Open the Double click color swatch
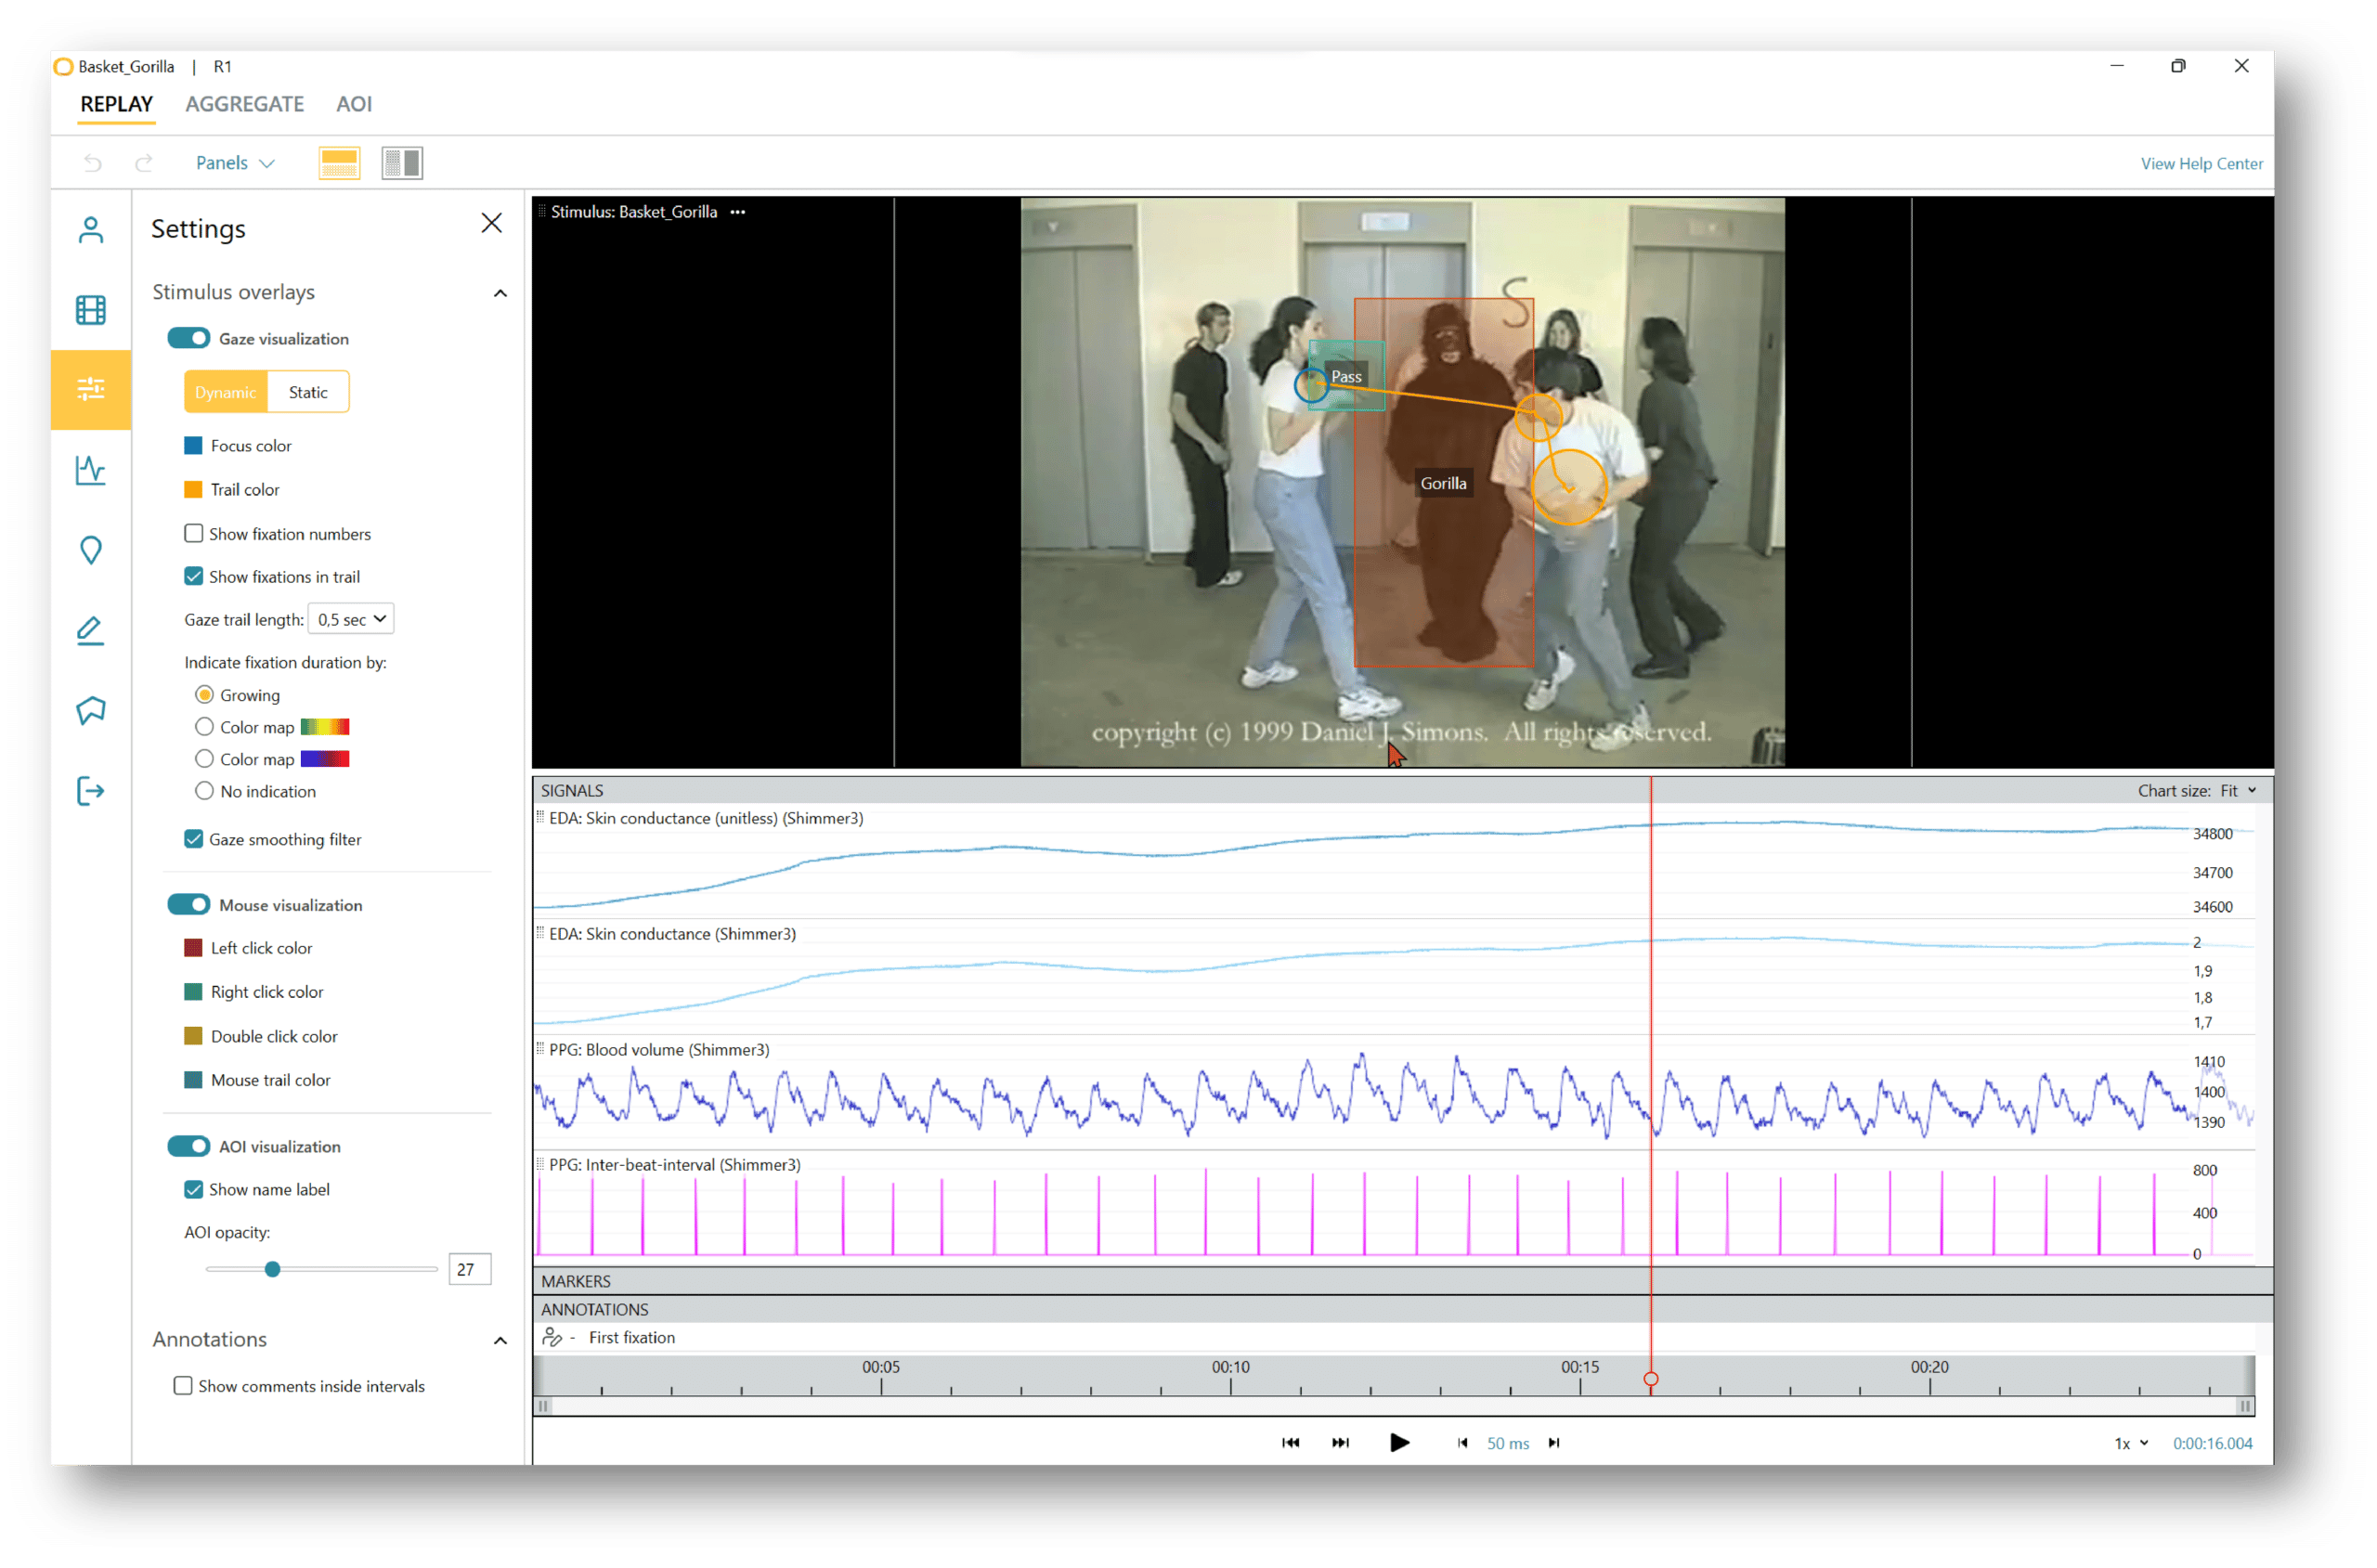 coord(194,1037)
